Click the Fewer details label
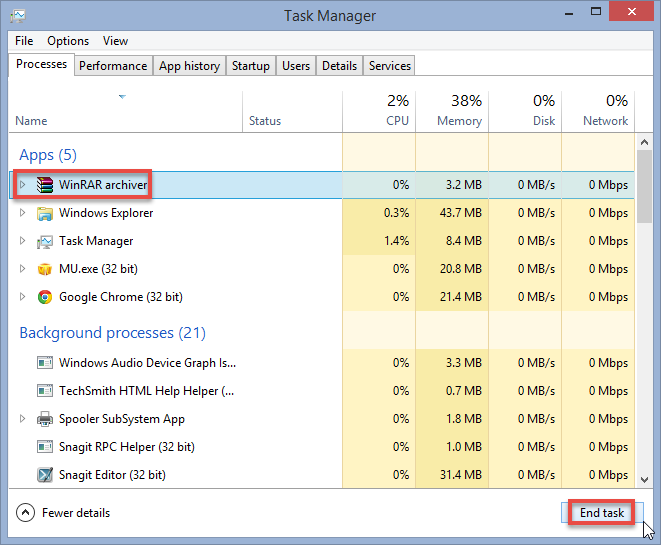 coord(76,513)
